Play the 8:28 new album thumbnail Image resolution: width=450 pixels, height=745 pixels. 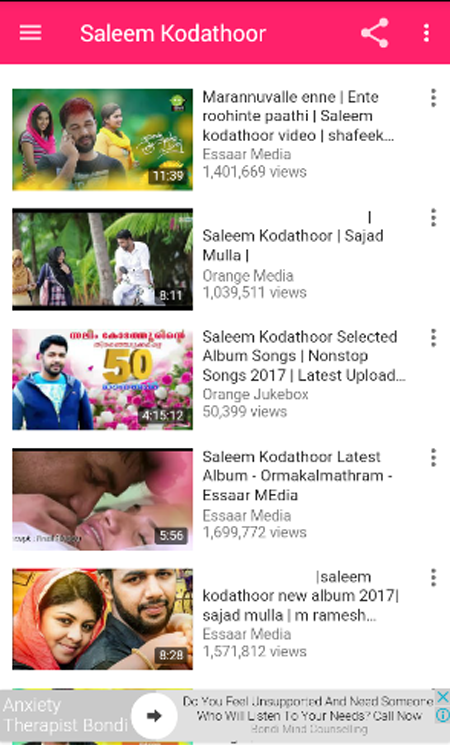click(x=103, y=619)
